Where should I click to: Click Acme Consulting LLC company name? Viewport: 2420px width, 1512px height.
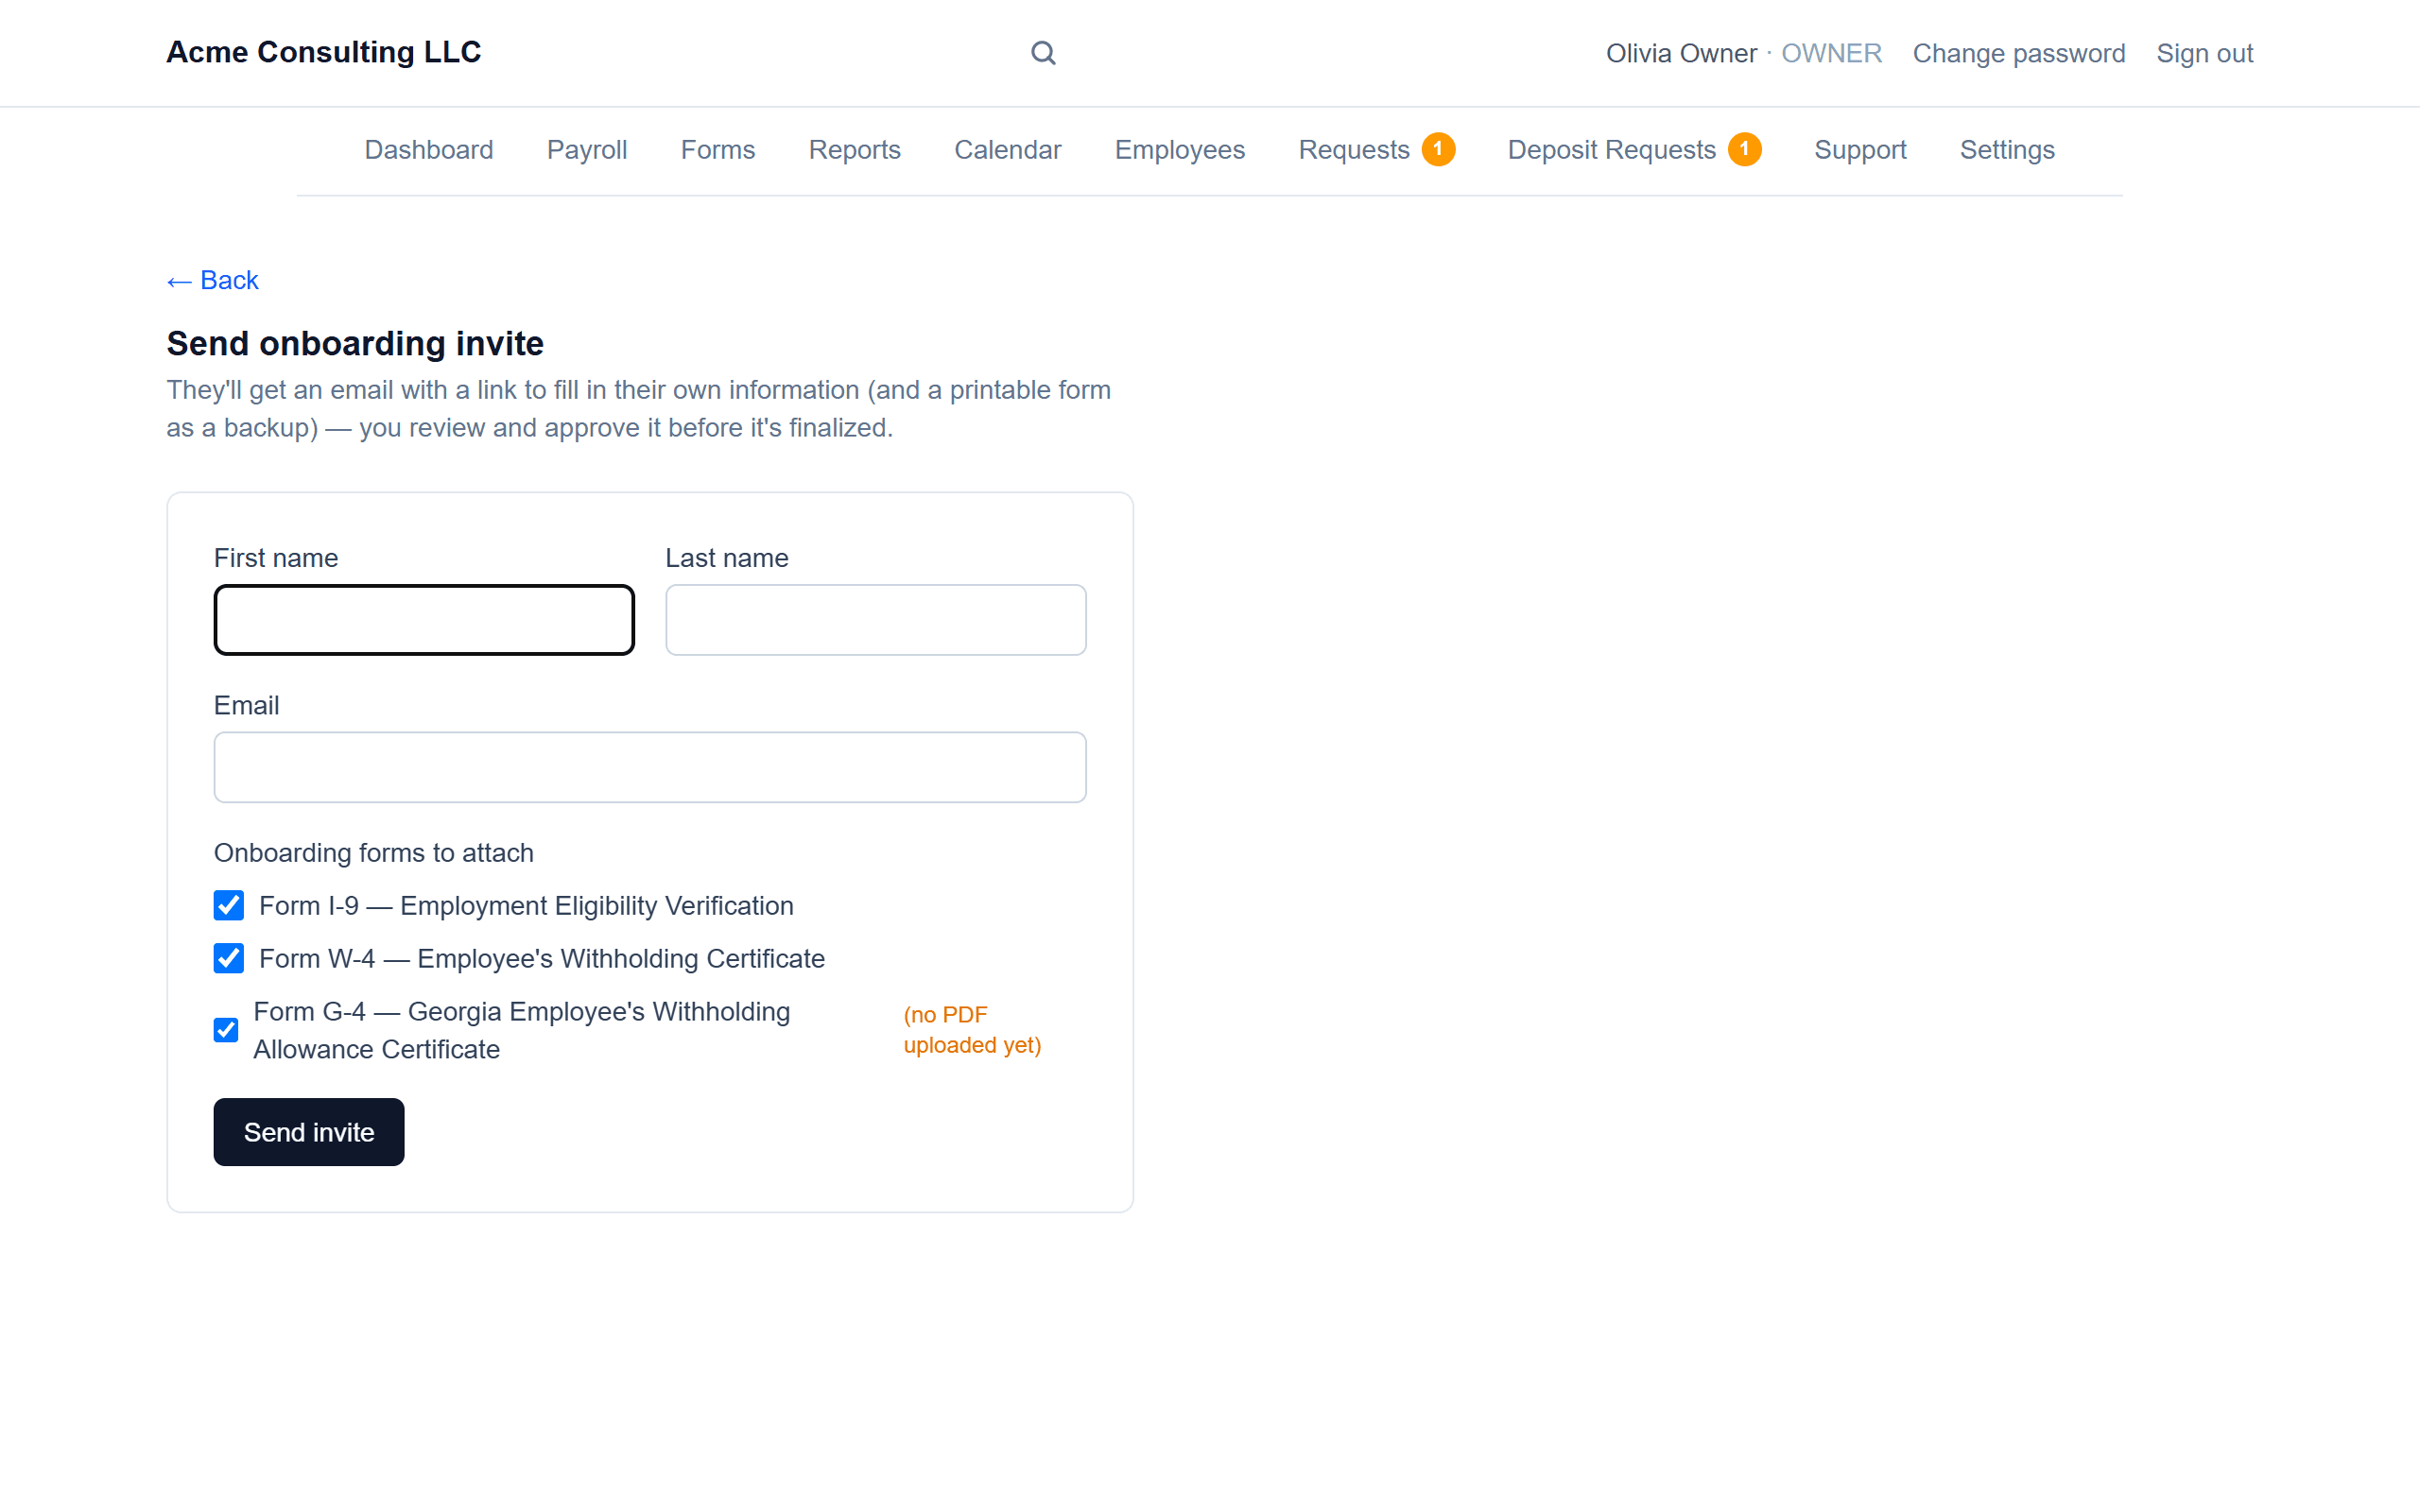(x=324, y=52)
